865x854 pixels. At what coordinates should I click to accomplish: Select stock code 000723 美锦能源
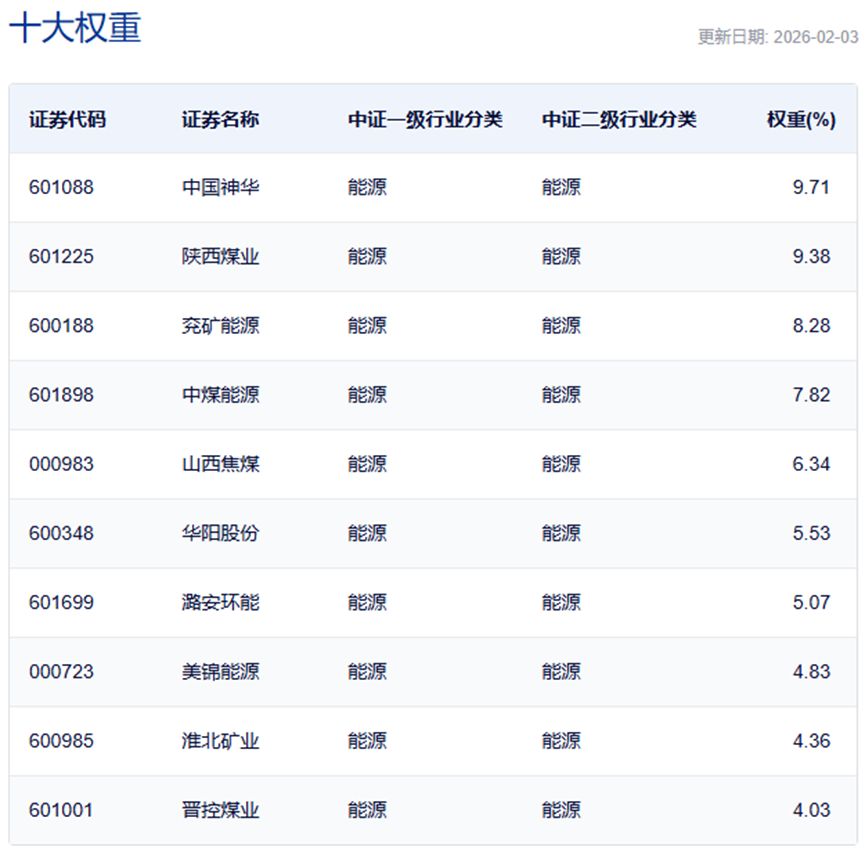pyautogui.click(x=63, y=672)
